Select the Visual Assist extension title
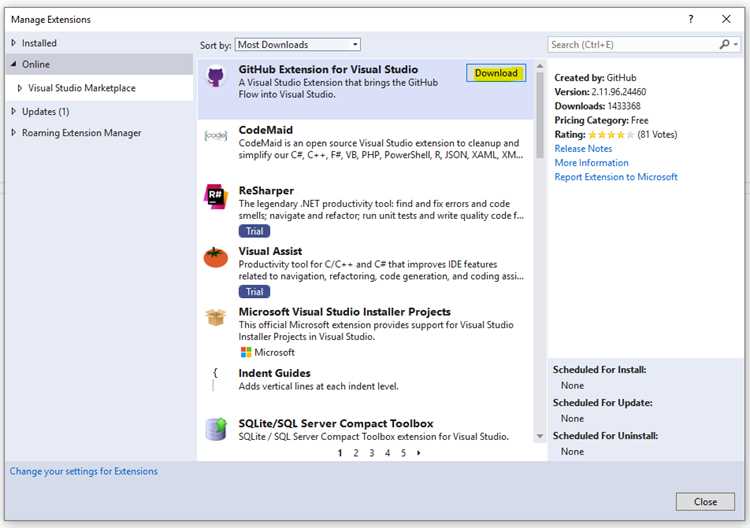This screenshot has height=528, width=750. point(270,251)
